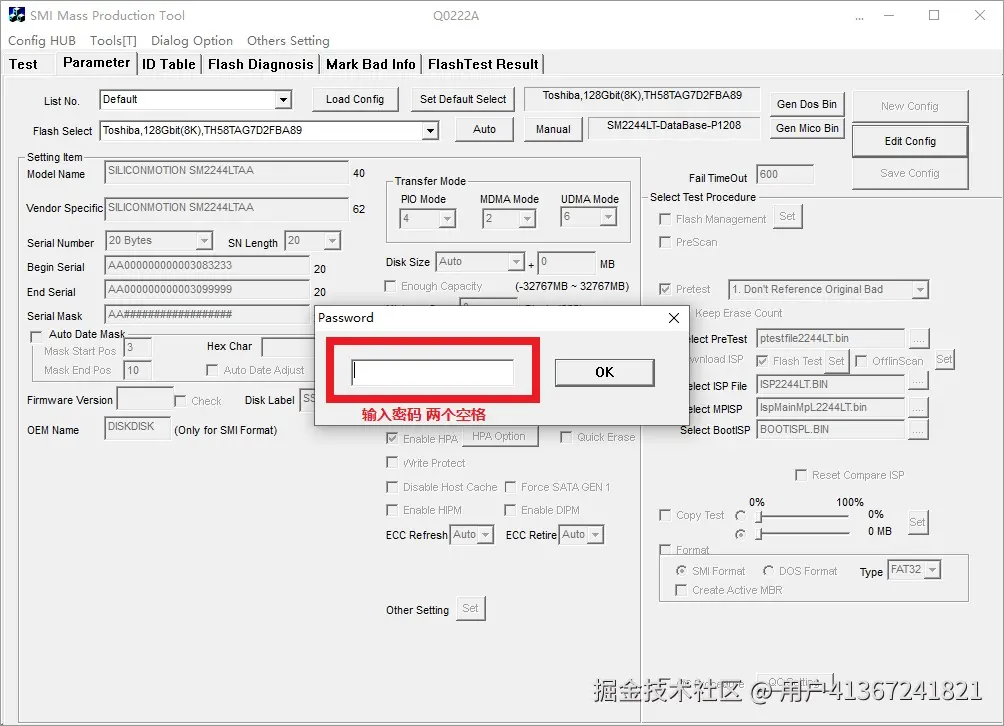
Task: Click the Load Config button
Action: coord(355,99)
